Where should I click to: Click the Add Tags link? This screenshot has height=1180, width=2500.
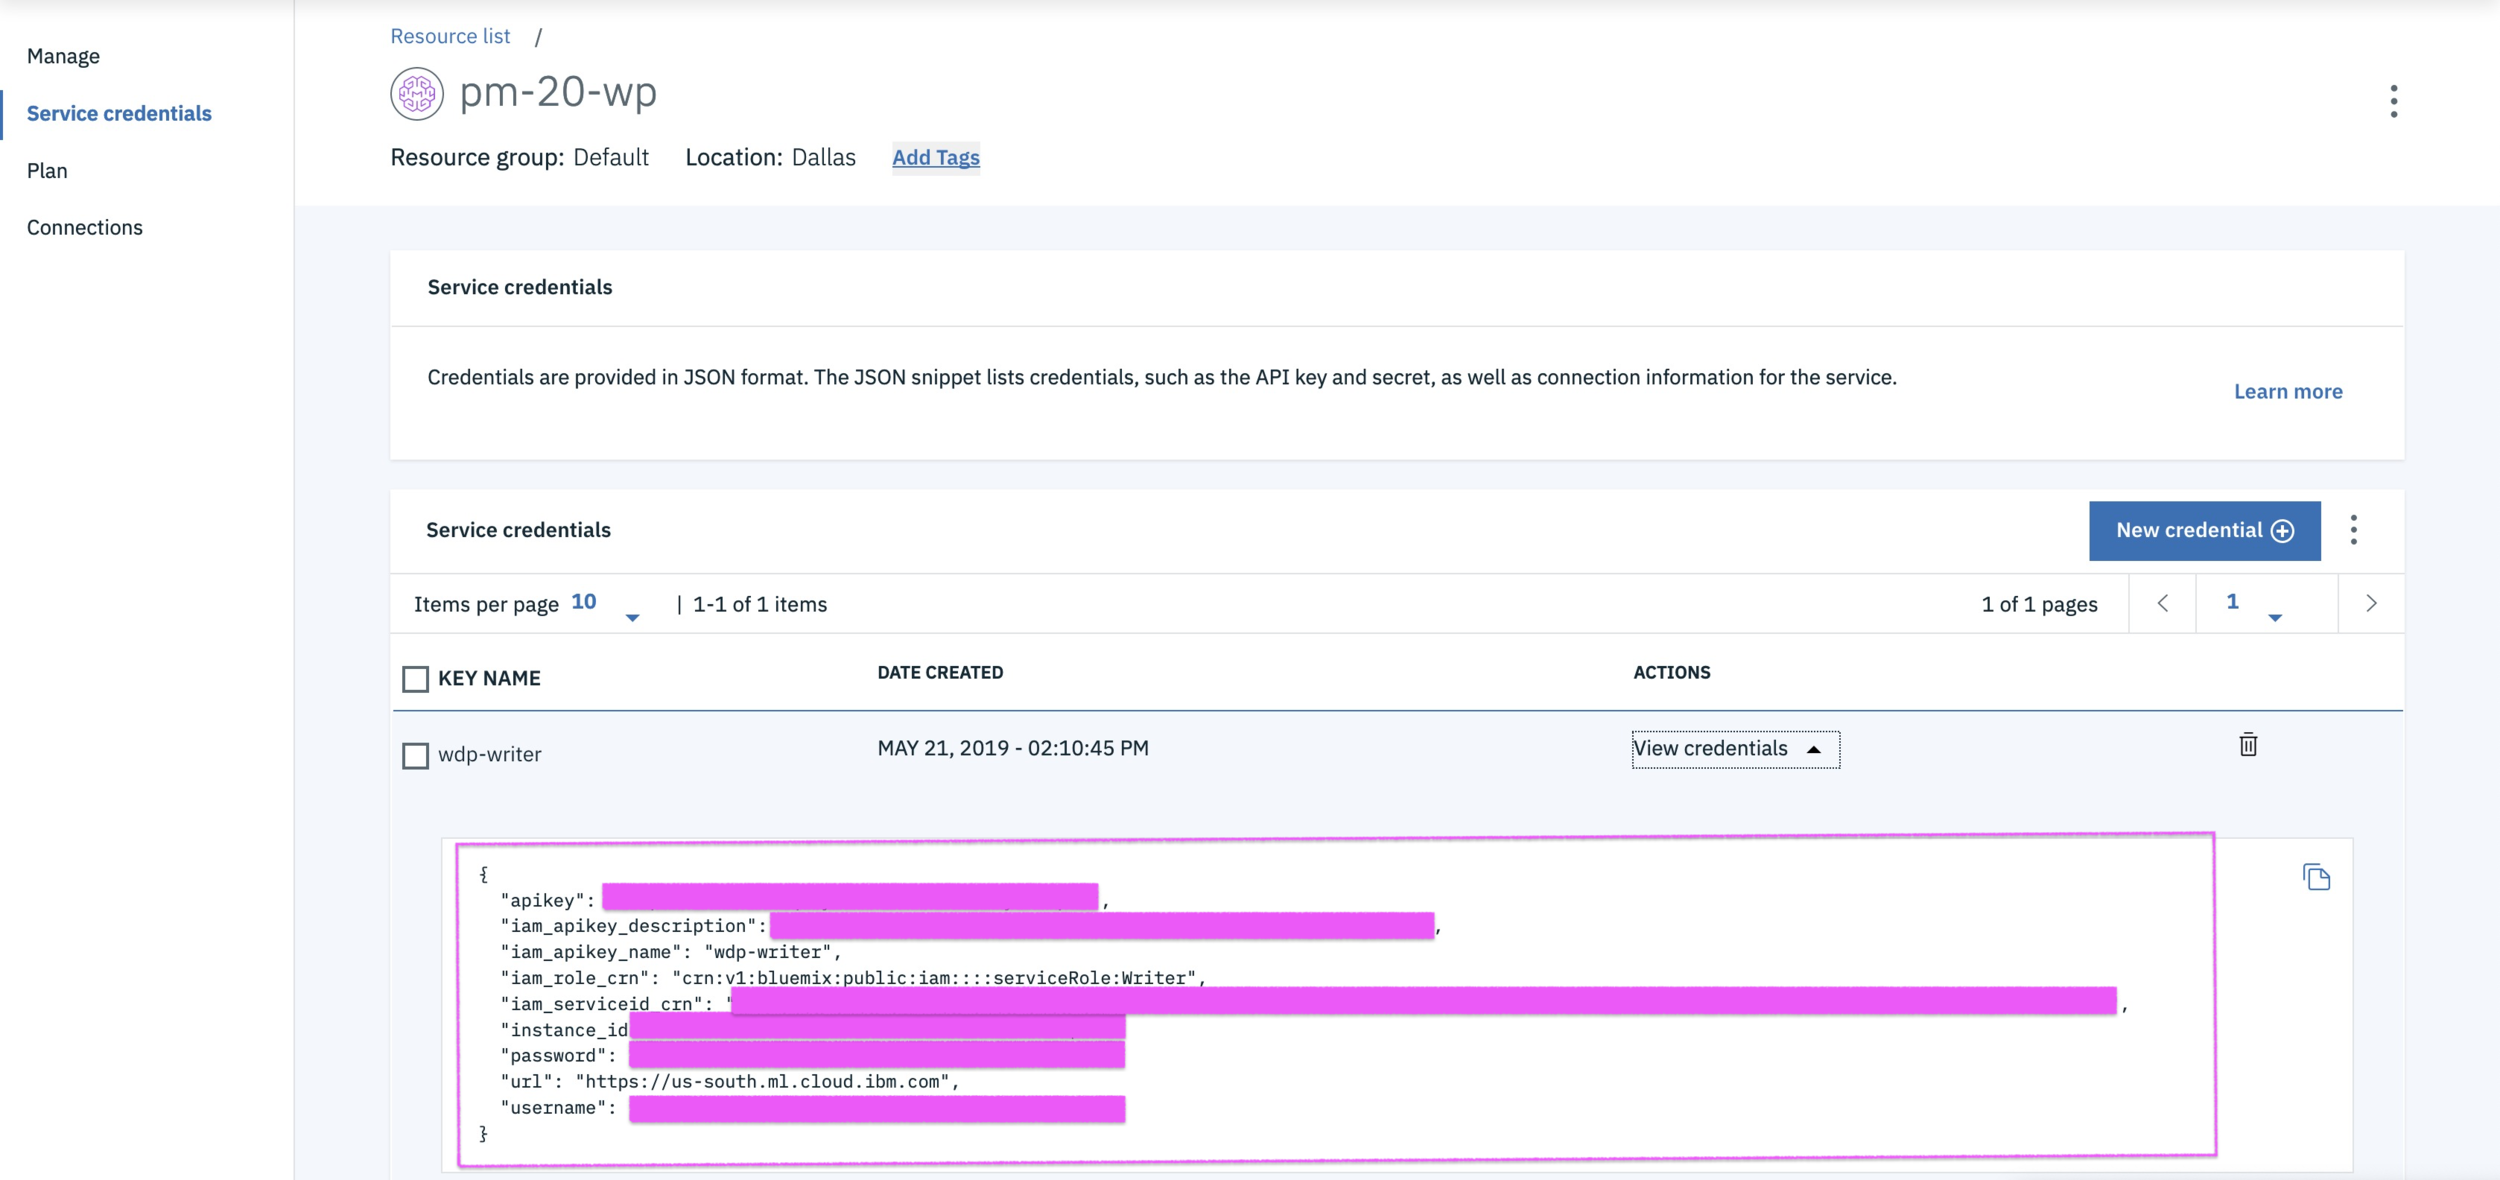tap(935, 157)
